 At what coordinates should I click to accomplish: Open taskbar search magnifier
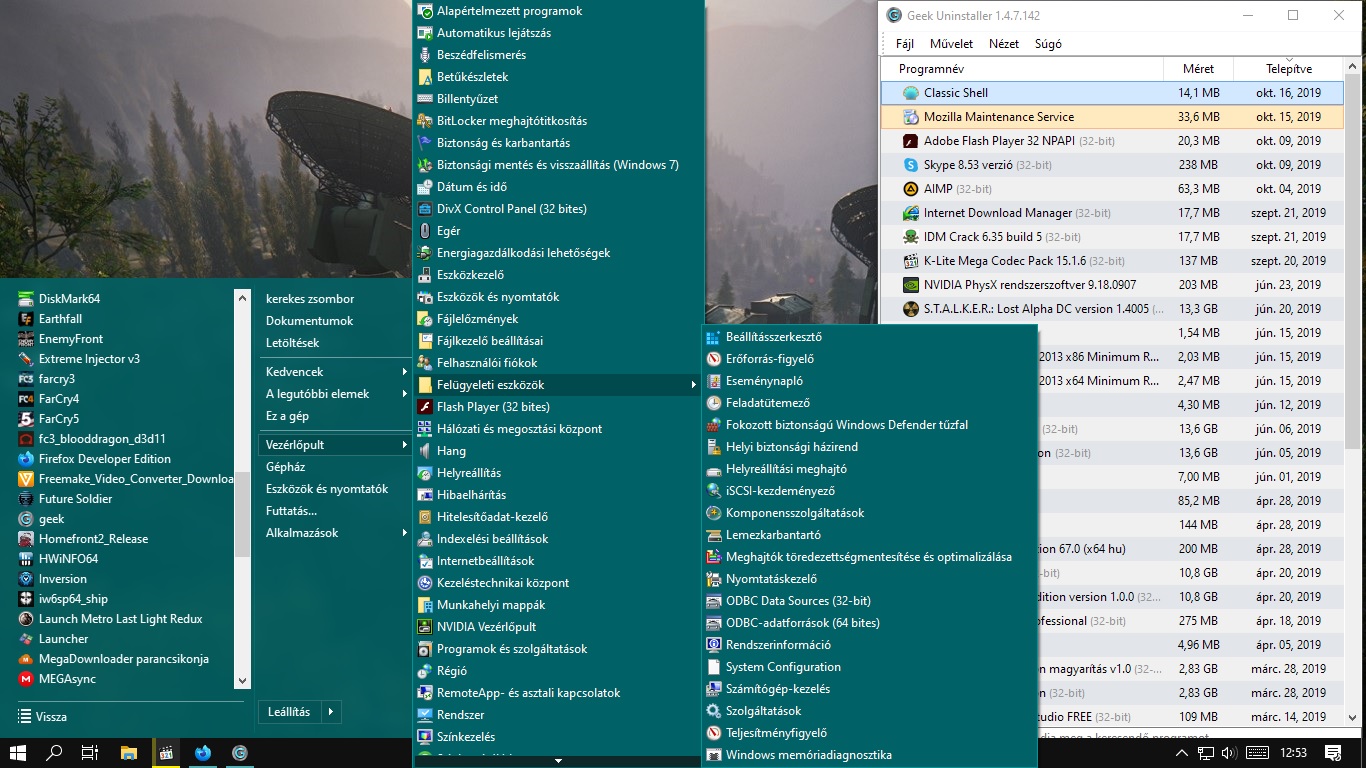coord(55,753)
